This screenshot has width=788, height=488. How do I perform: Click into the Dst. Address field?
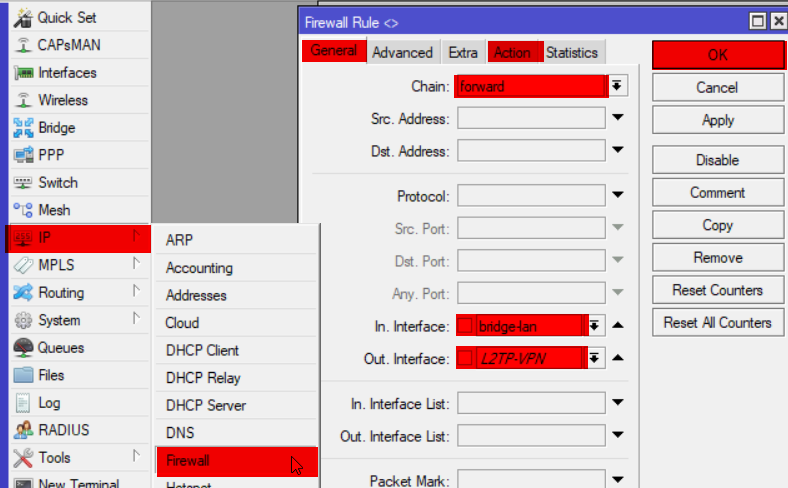point(531,151)
